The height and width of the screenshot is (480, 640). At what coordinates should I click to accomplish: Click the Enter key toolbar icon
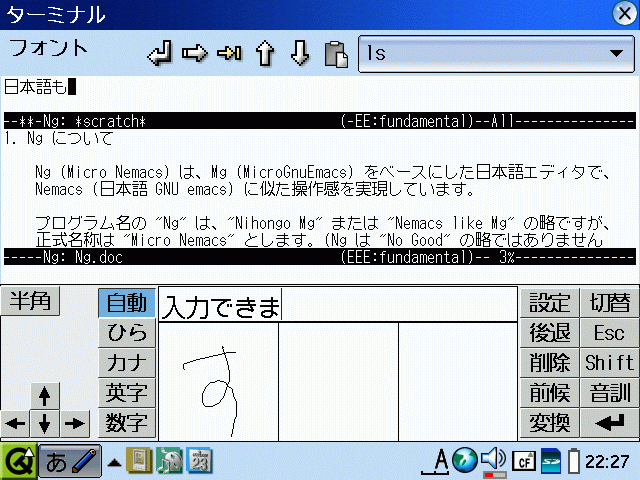point(160,53)
